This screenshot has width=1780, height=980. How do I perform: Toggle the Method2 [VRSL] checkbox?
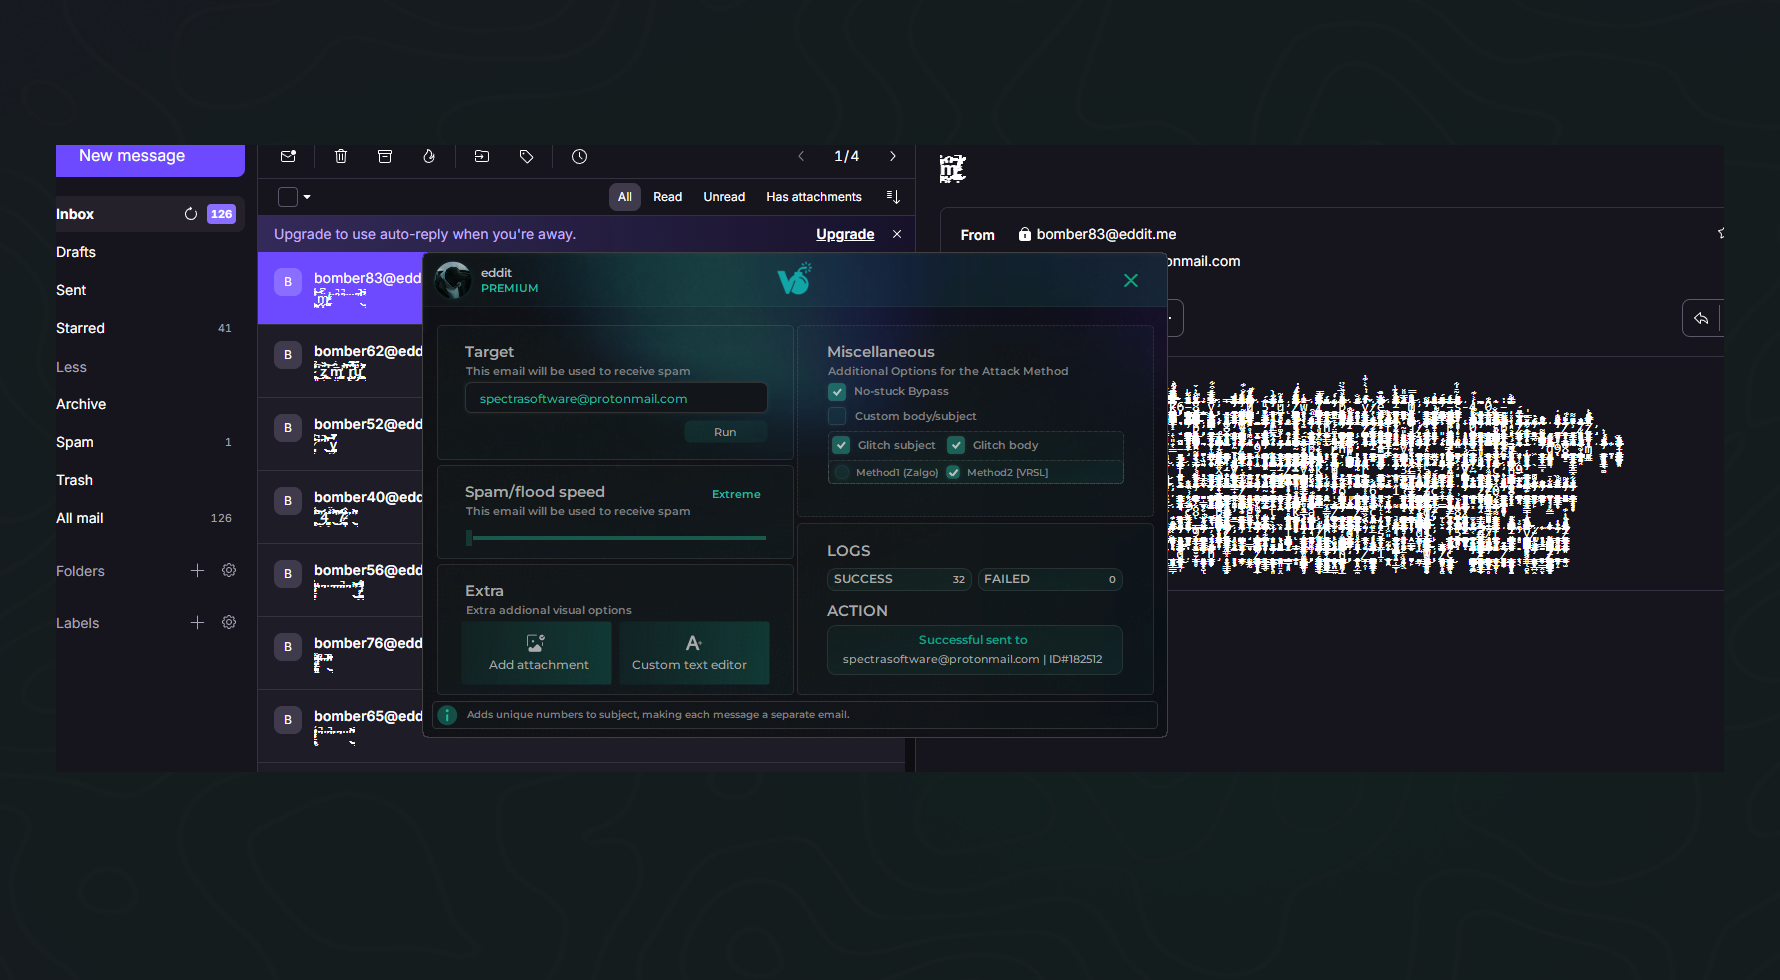pyautogui.click(x=953, y=472)
